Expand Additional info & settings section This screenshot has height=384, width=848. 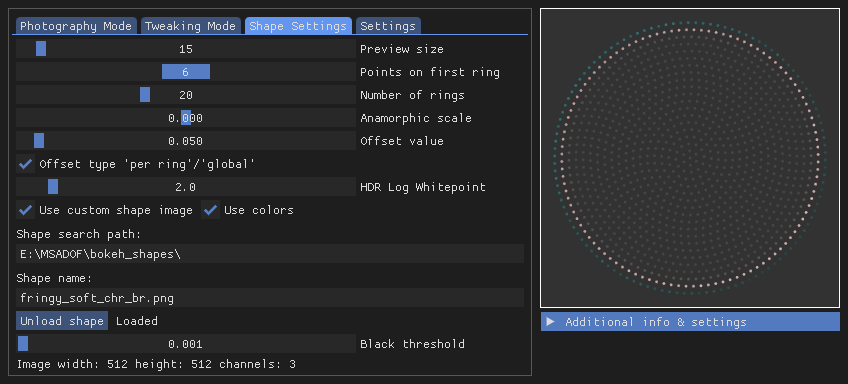[690, 322]
